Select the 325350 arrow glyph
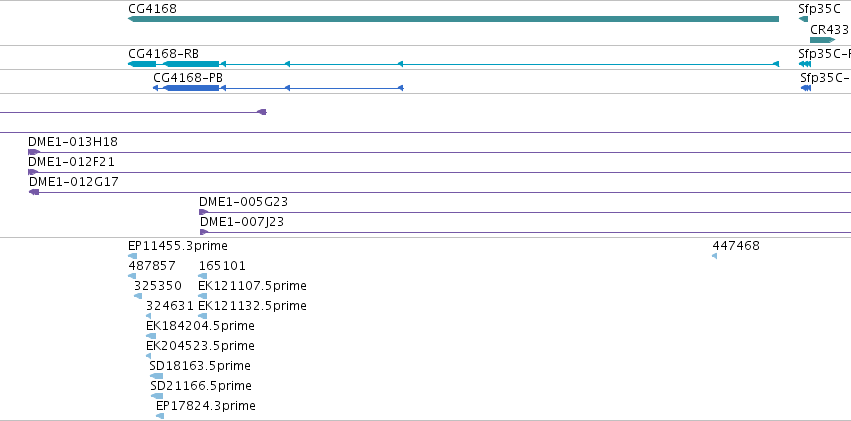This screenshot has height=421, width=851. 138,296
